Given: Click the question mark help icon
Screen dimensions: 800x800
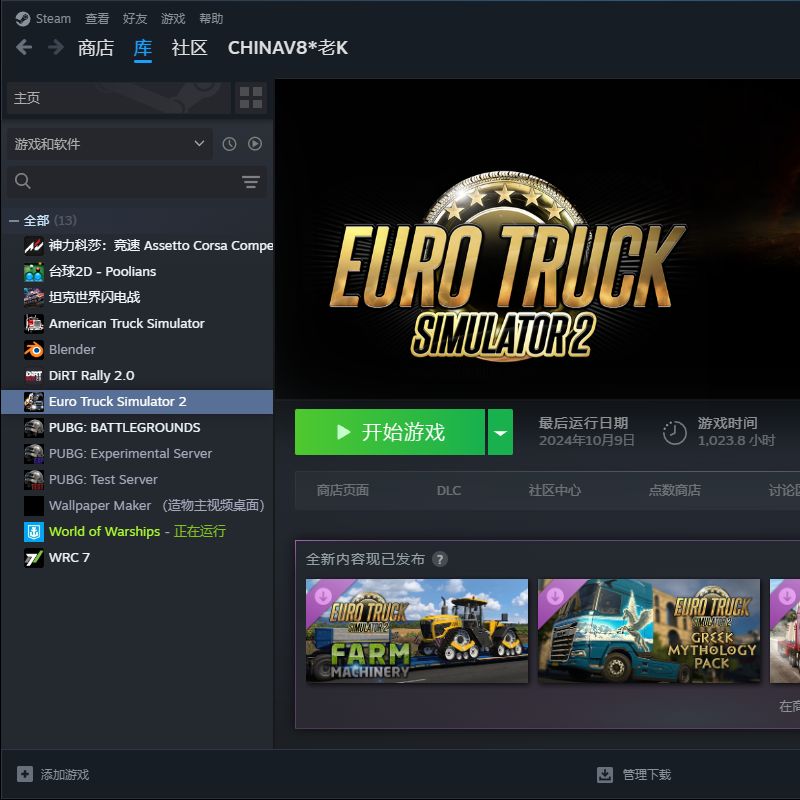Looking at the screenshot, I should 440,559.
